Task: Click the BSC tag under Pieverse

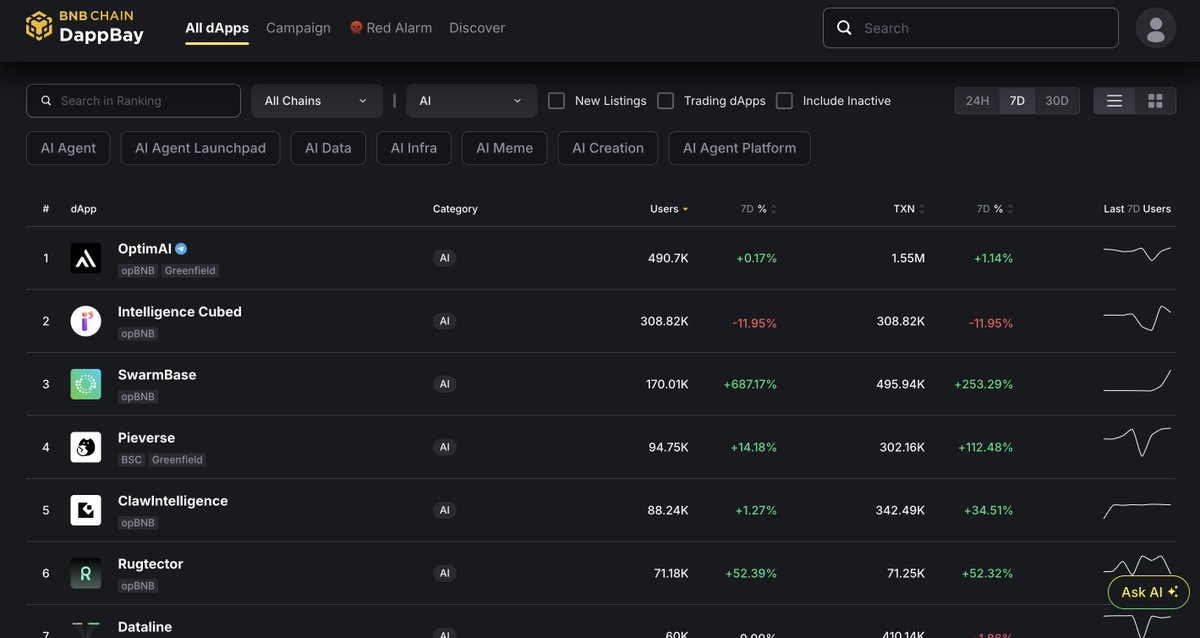Action: pos(131,460)
